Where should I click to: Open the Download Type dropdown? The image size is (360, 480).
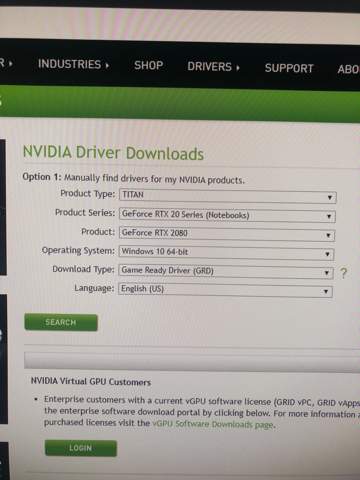(226, 271)
